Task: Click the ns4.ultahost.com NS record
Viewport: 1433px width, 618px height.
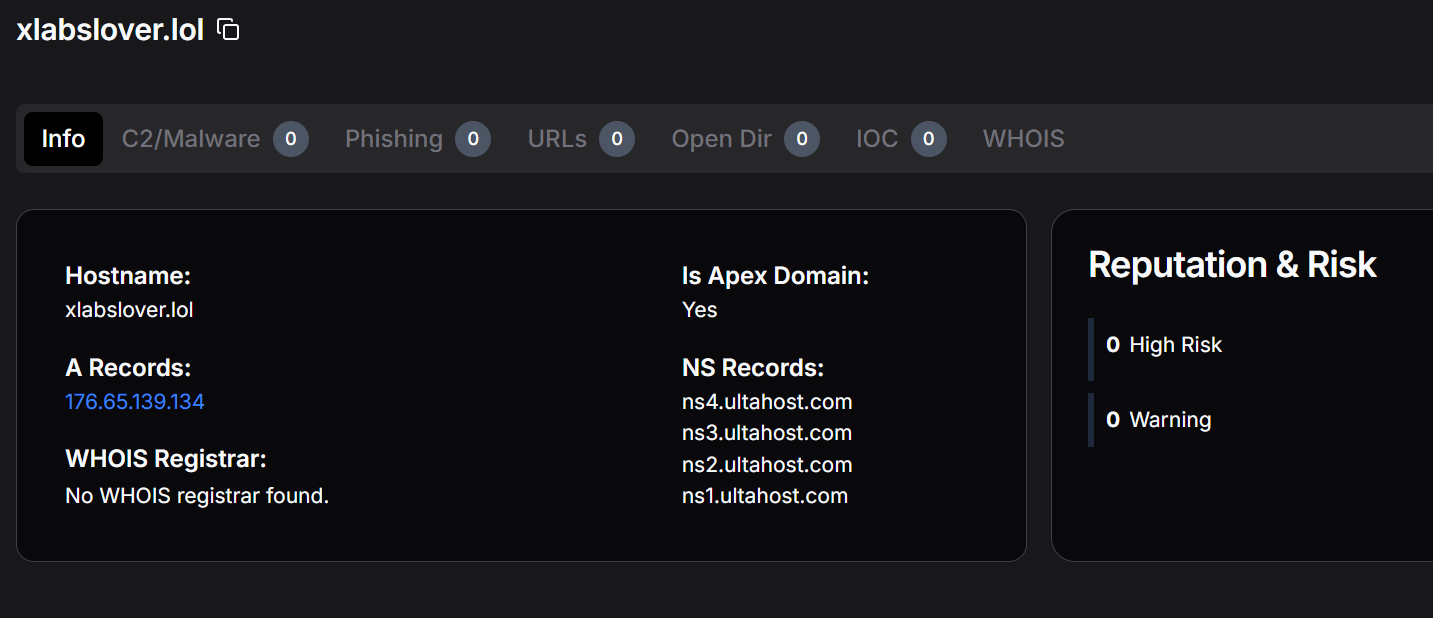Action: 767,402
